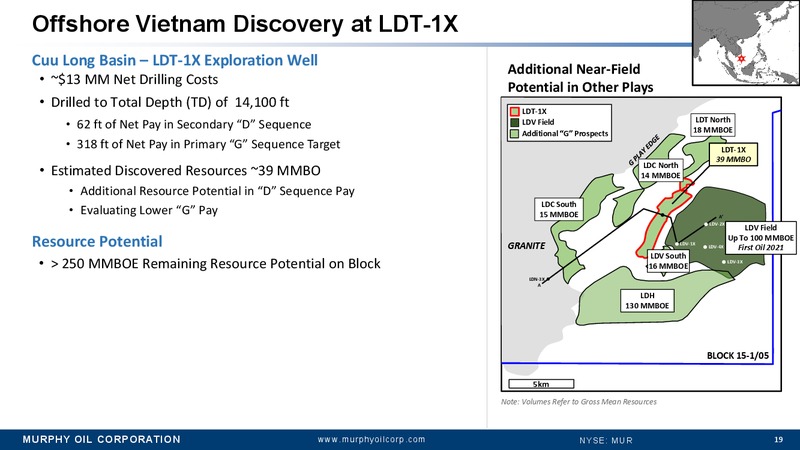This screenshot has width=800, height=450.
Task: Click the red star marker on locator map
Action: point(741,58)
